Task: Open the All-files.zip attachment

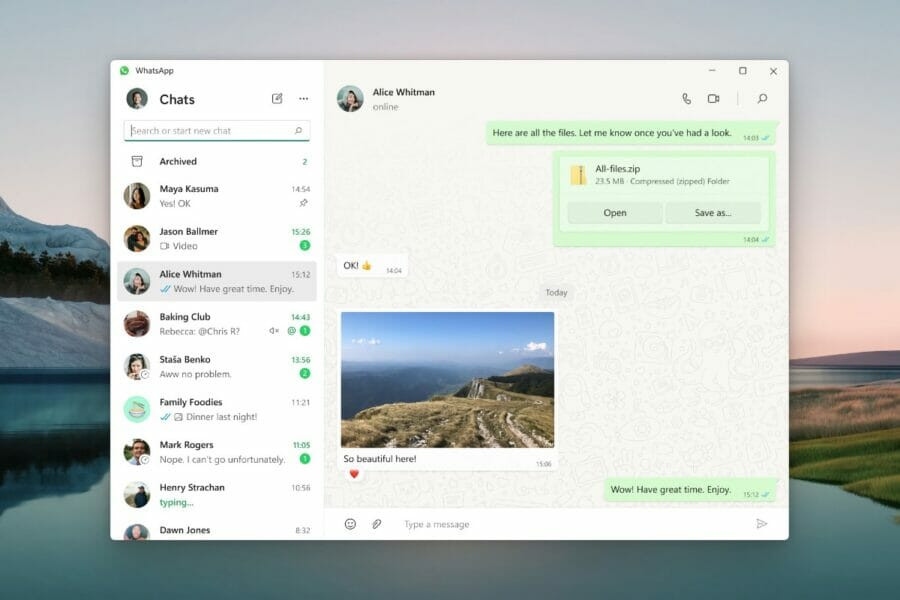Action: pos(615,213)
